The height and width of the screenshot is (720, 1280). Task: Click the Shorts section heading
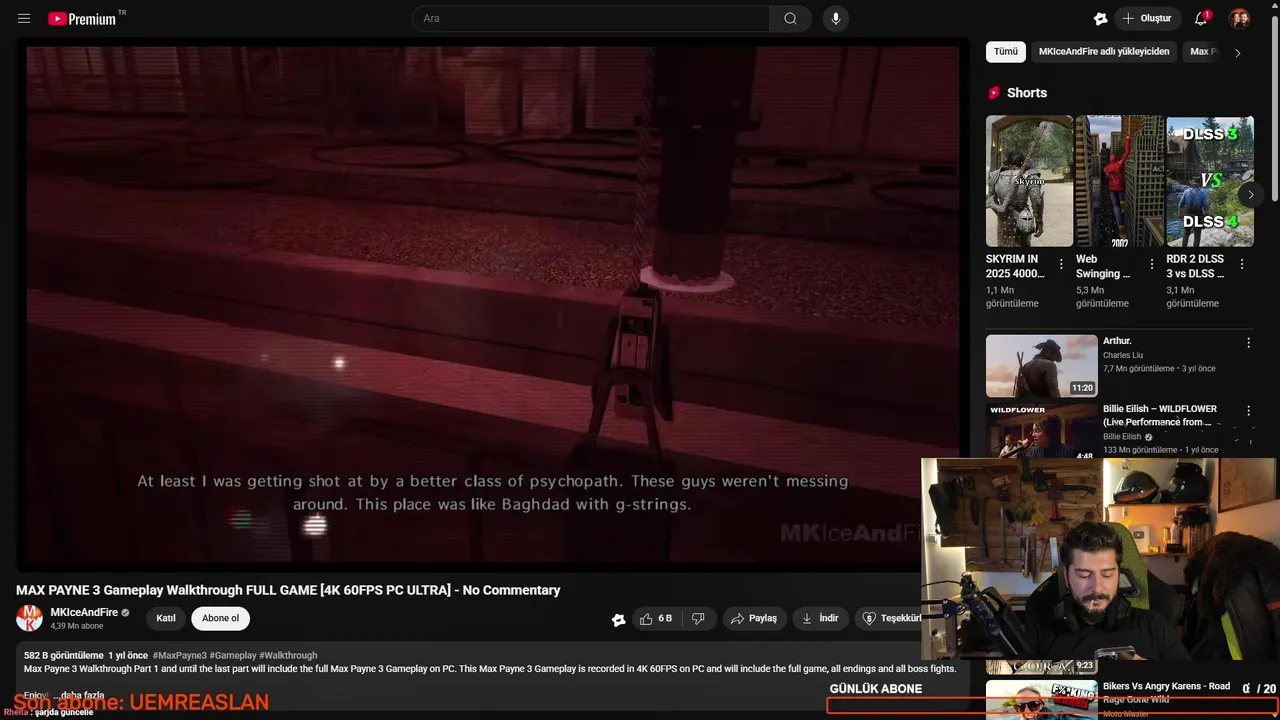coord(1027,93)
